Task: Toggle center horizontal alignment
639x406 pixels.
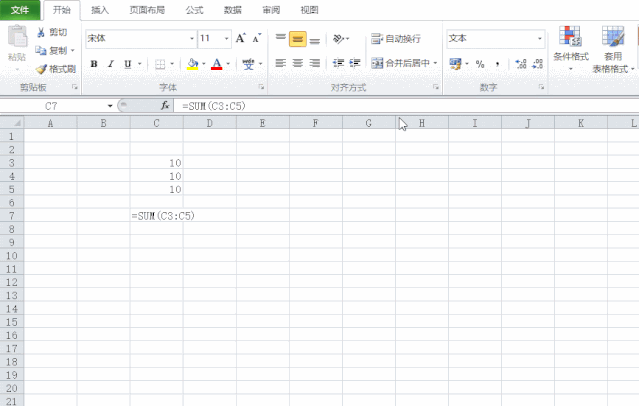Action: point(297,63)
